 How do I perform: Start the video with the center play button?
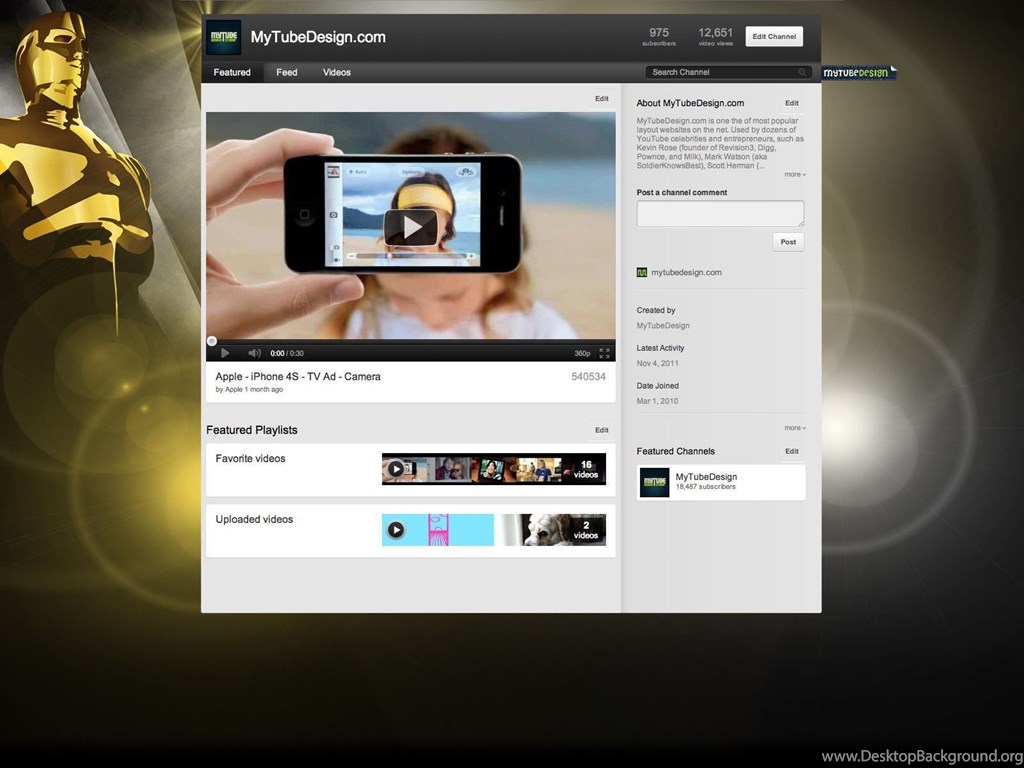coord(411,227)
